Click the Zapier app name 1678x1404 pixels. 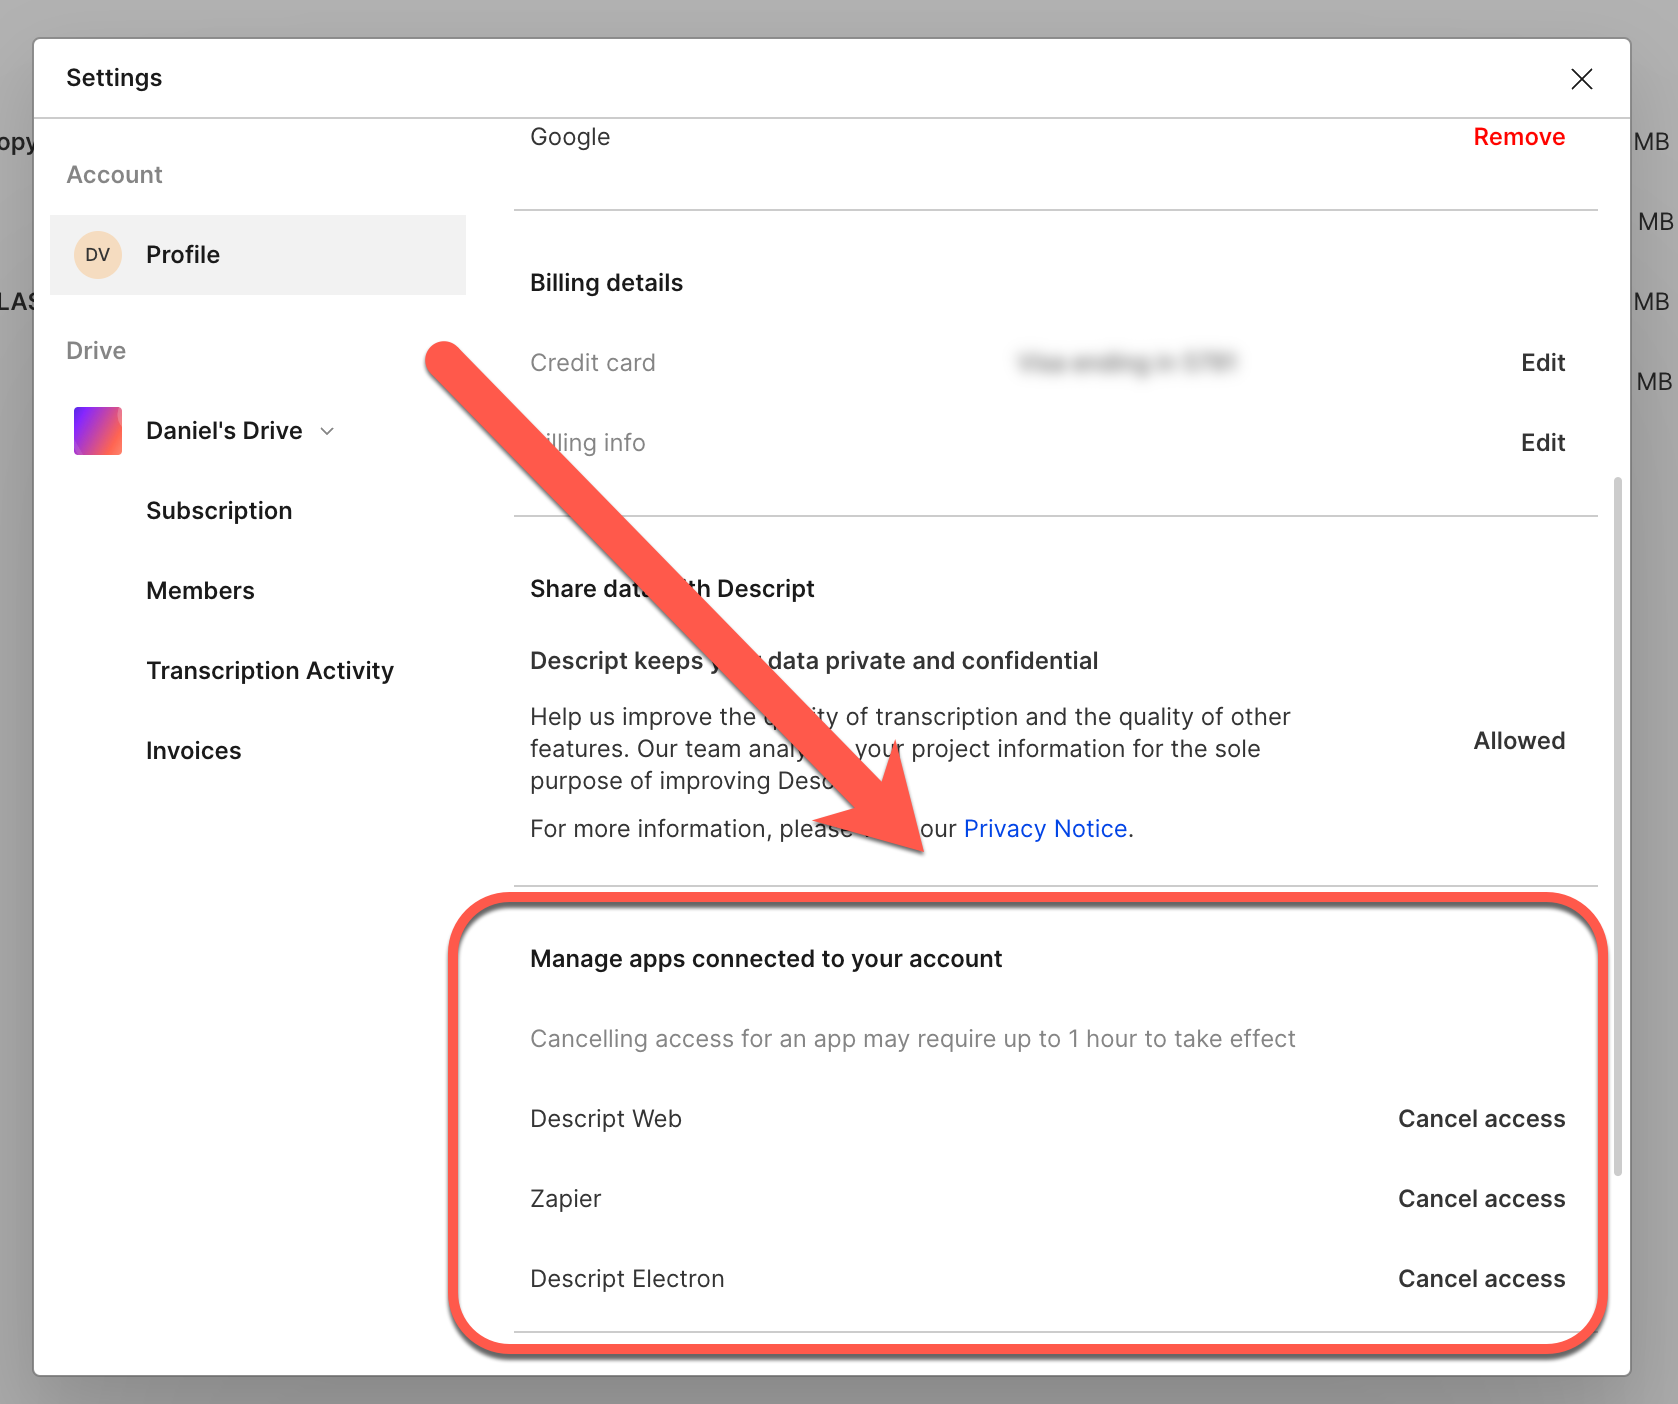(566, 1199)
